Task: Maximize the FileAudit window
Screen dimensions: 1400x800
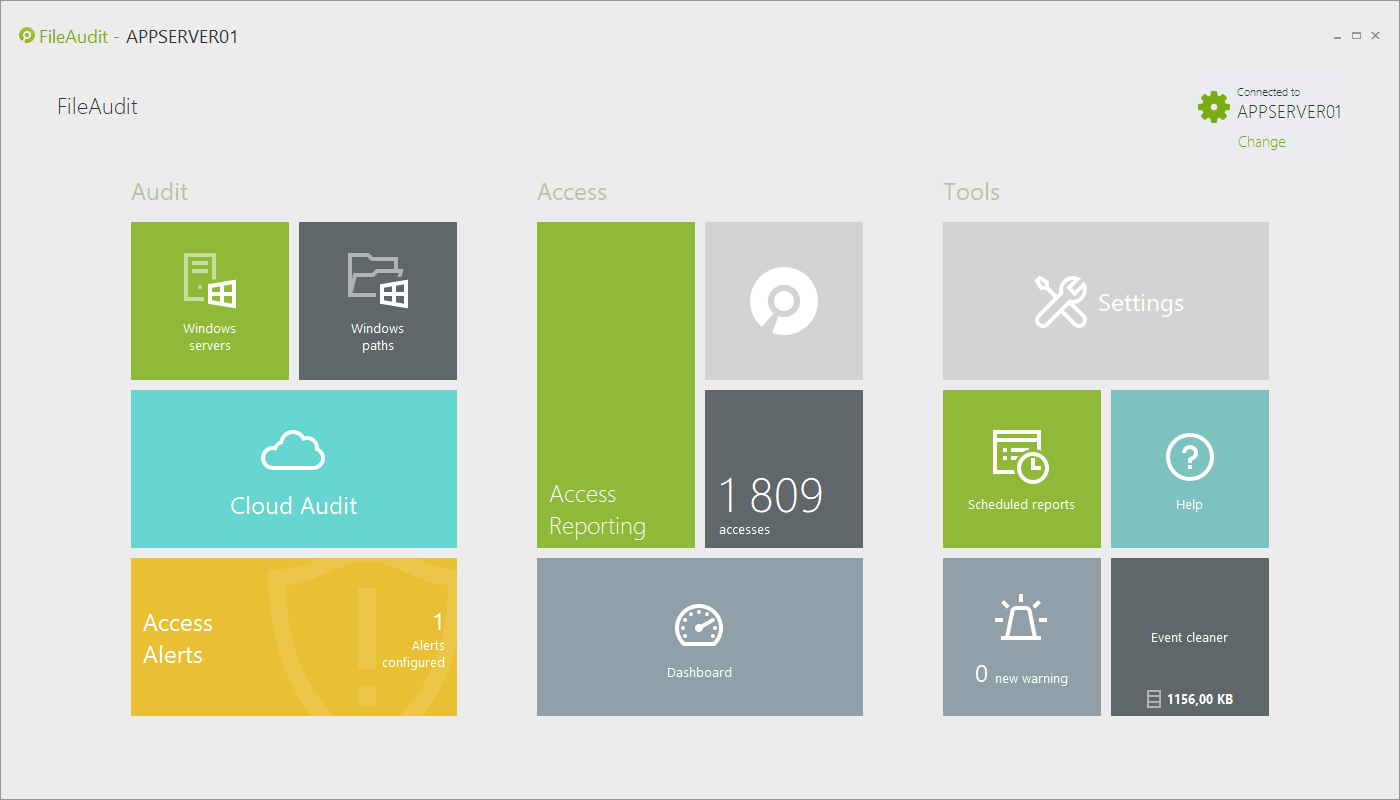Action: [1356, 36]
